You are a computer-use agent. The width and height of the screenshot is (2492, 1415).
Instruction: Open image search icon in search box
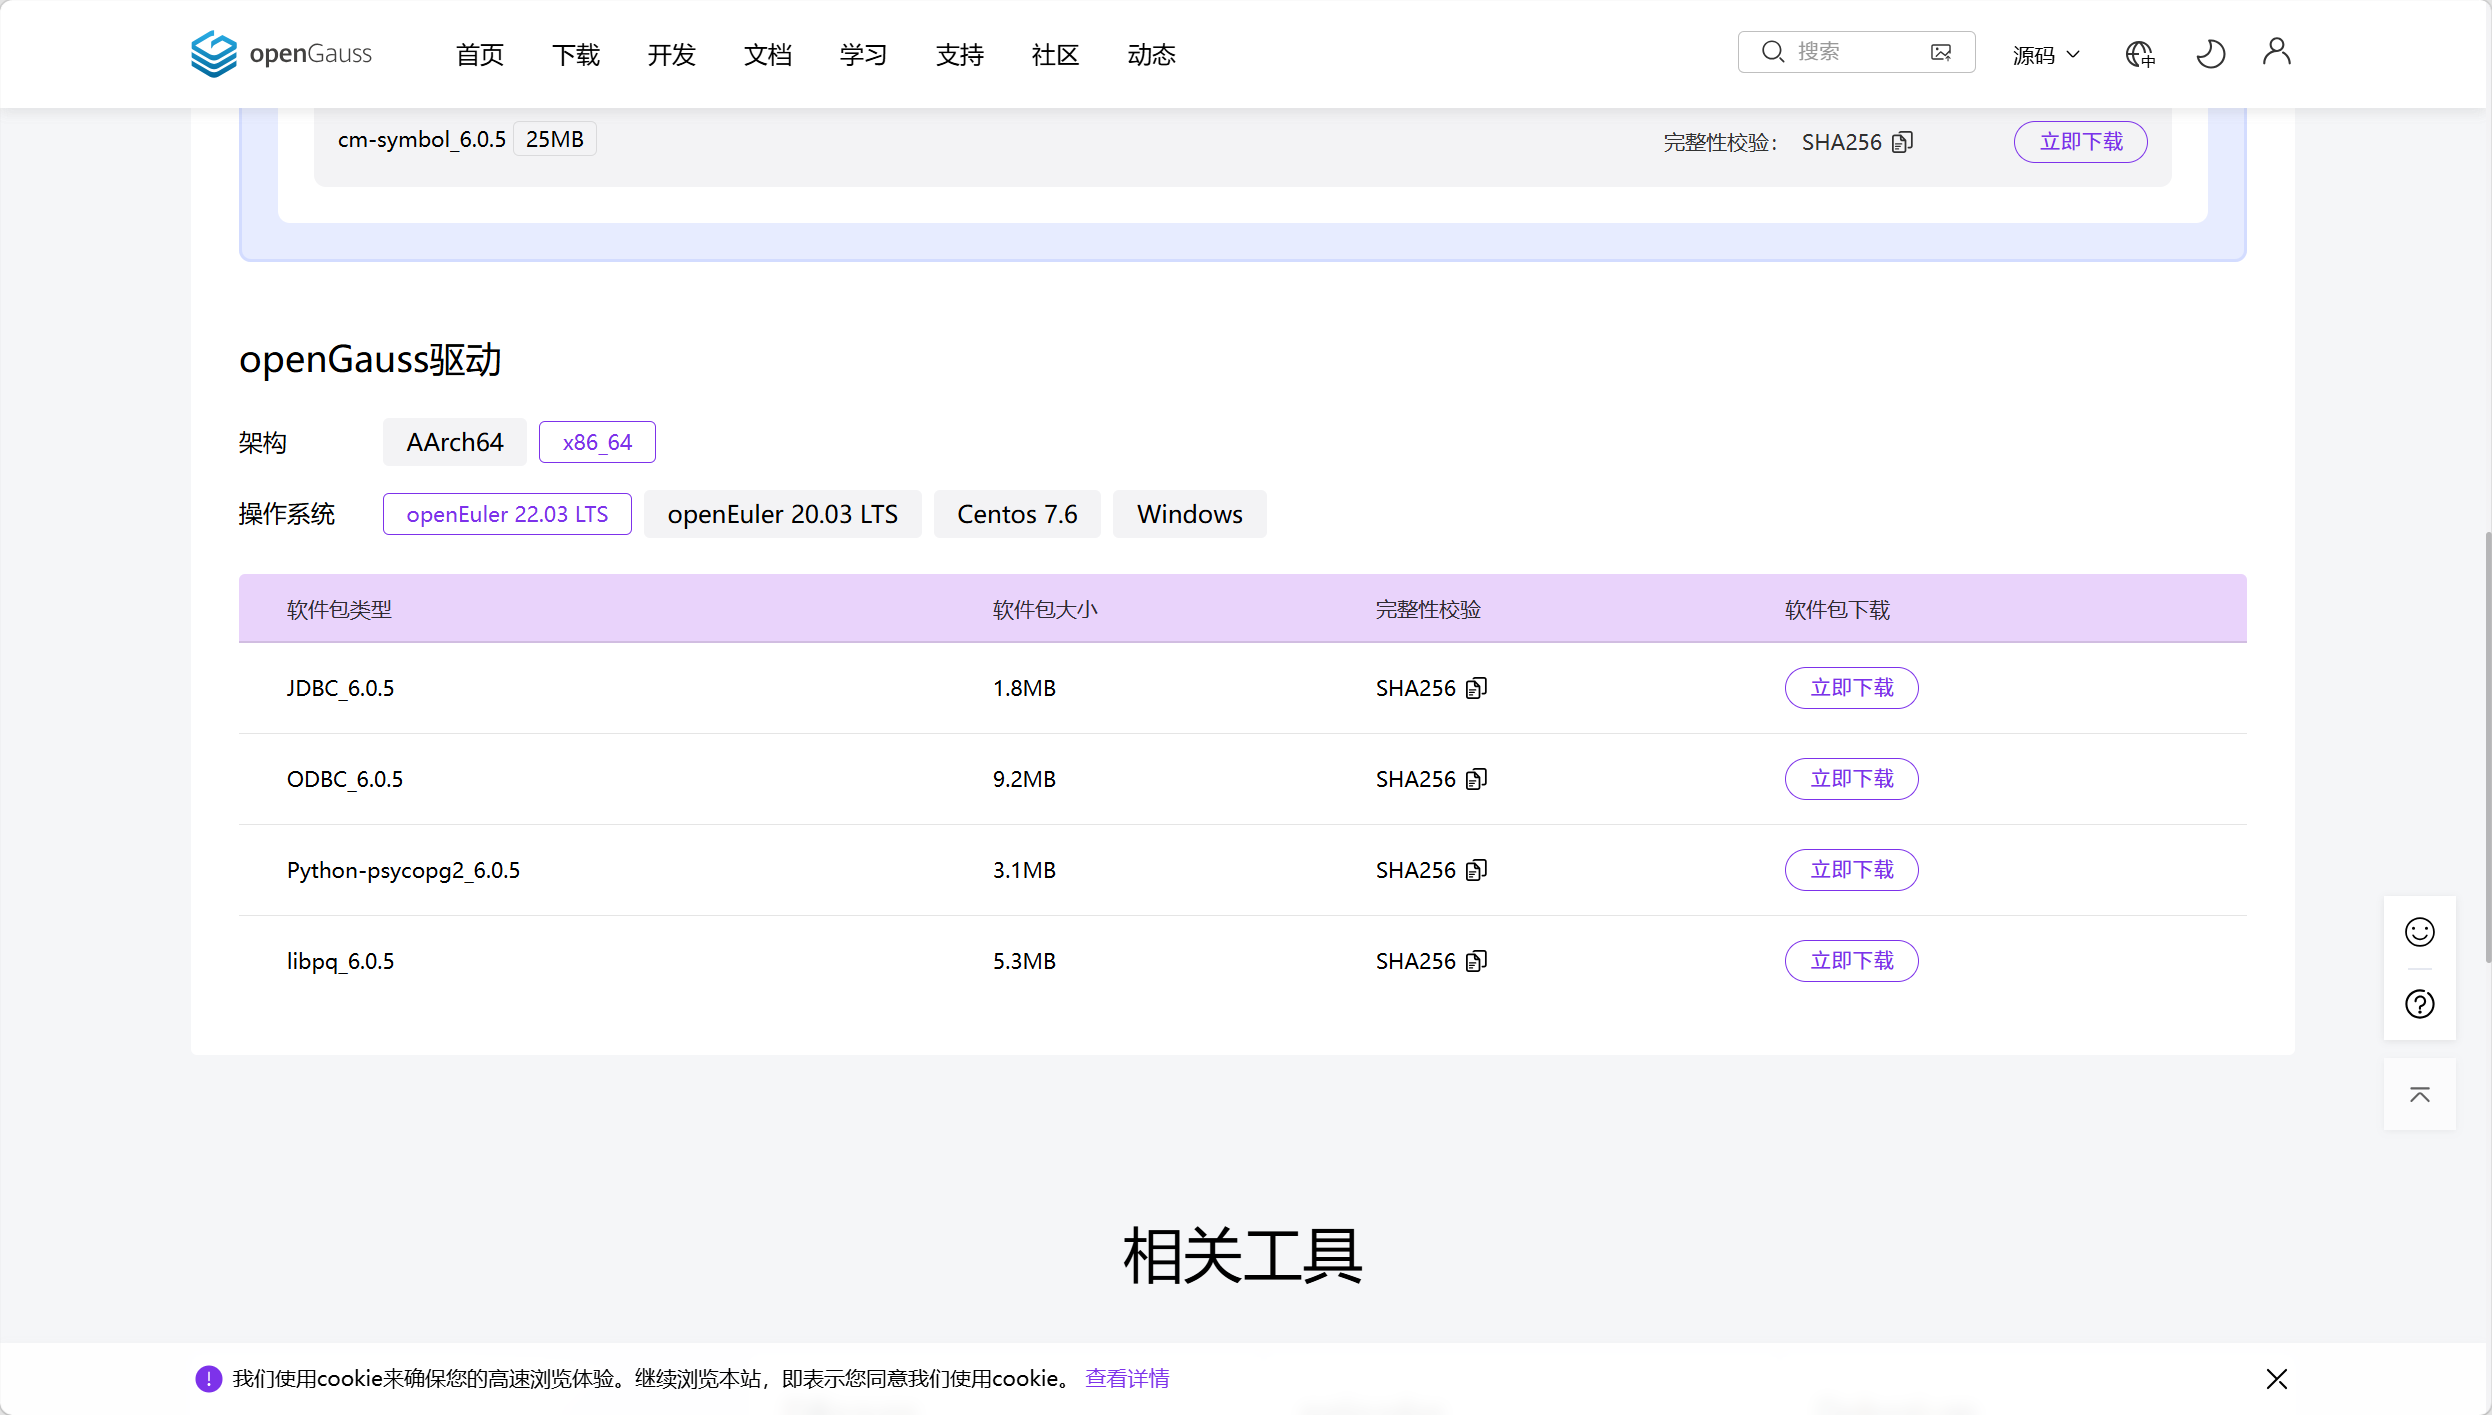[x=1941, y=52]
